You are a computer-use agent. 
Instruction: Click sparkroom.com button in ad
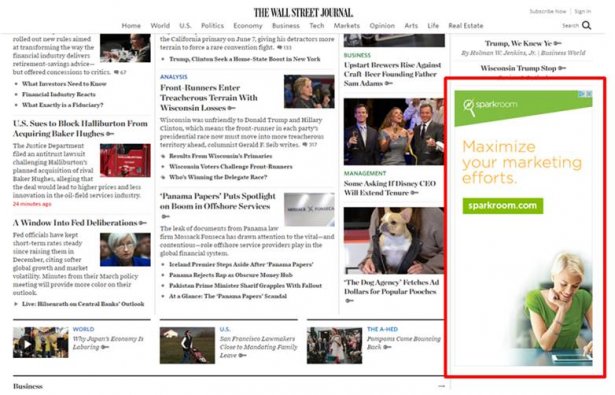click(503, 206)
